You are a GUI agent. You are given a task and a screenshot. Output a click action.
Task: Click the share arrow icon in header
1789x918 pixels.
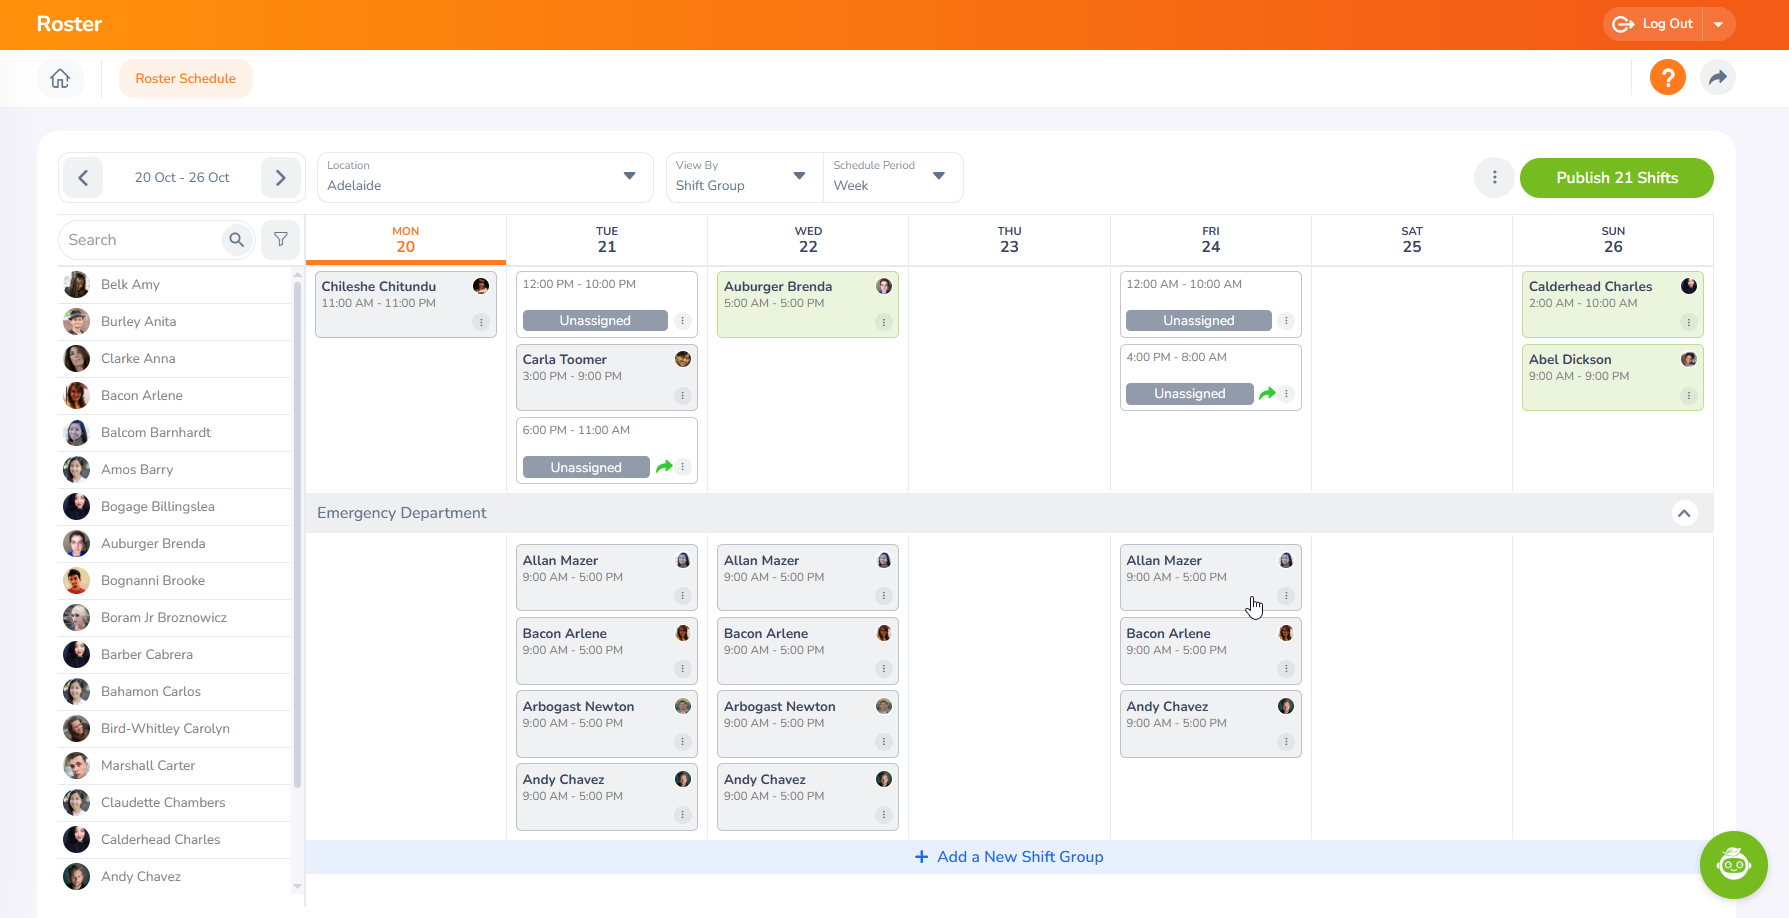click(x=1717, y=77)
